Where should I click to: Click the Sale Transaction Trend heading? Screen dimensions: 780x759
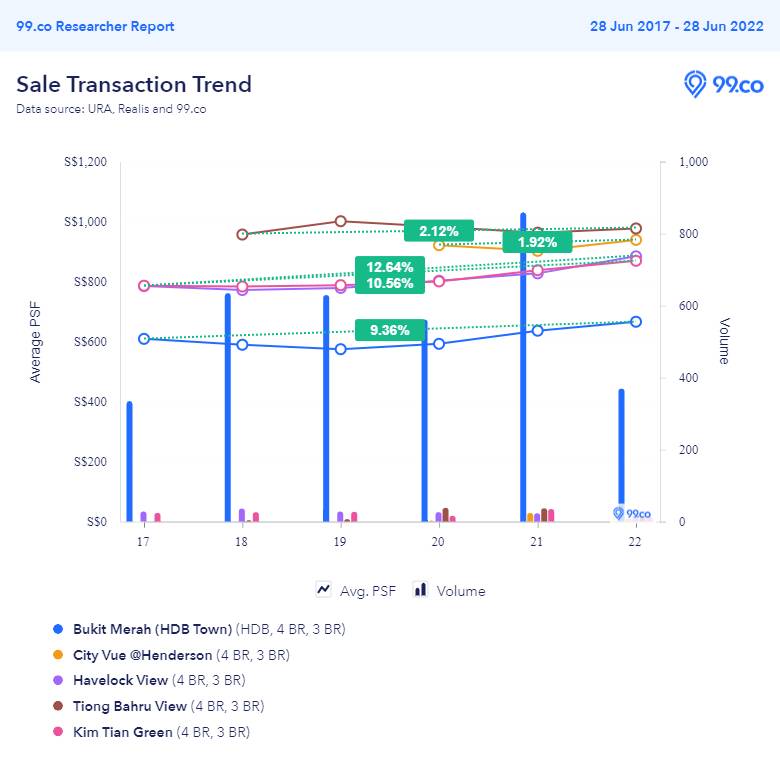(134, 84)
